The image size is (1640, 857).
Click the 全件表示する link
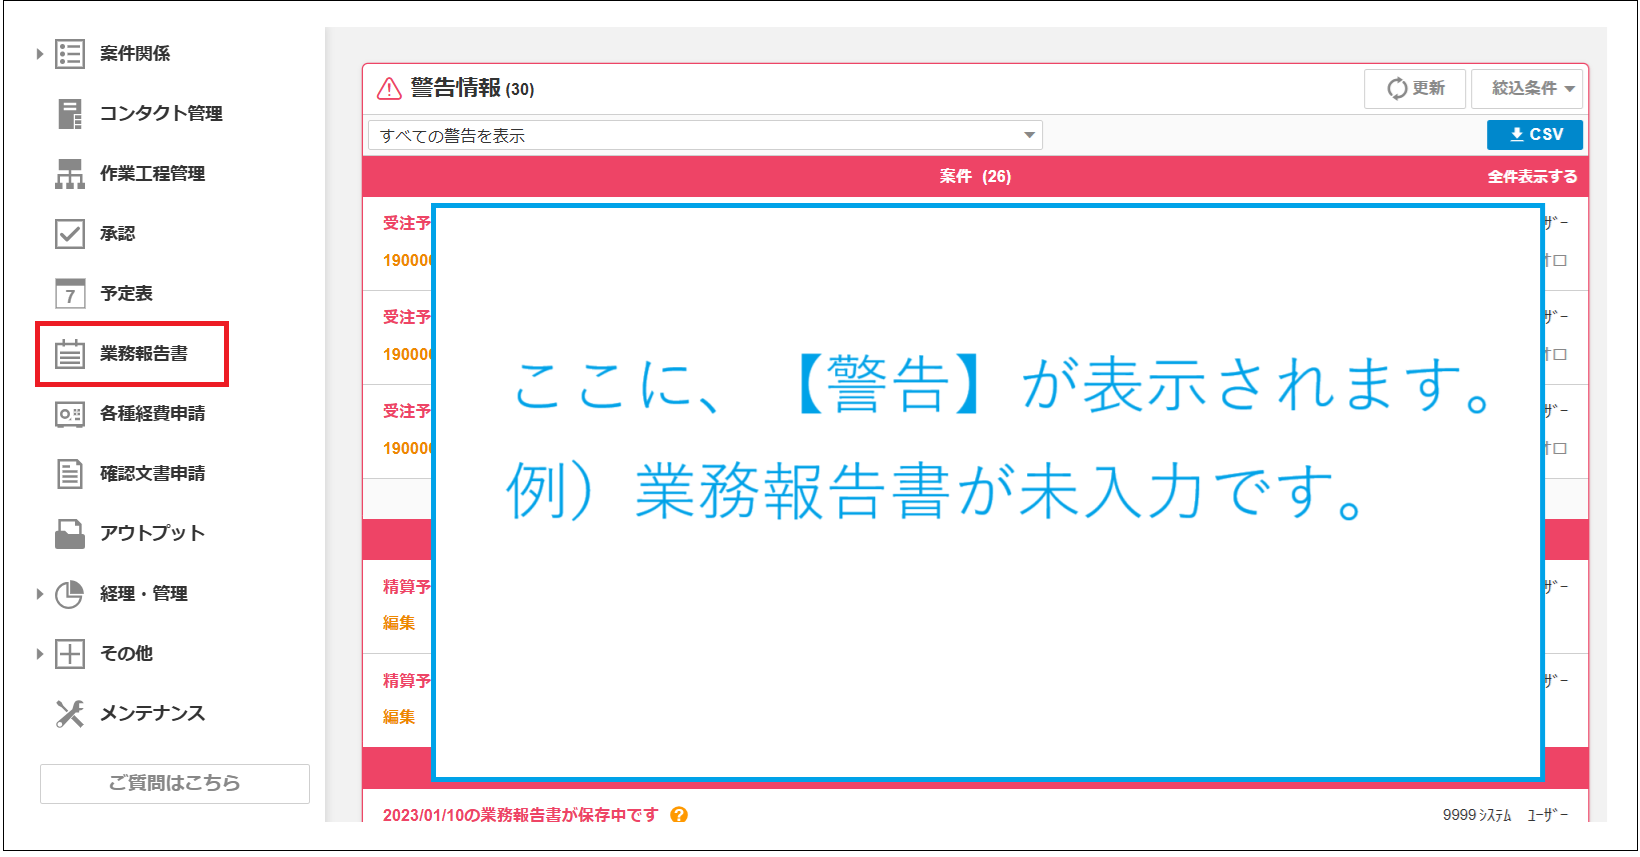click(1532, 177)
